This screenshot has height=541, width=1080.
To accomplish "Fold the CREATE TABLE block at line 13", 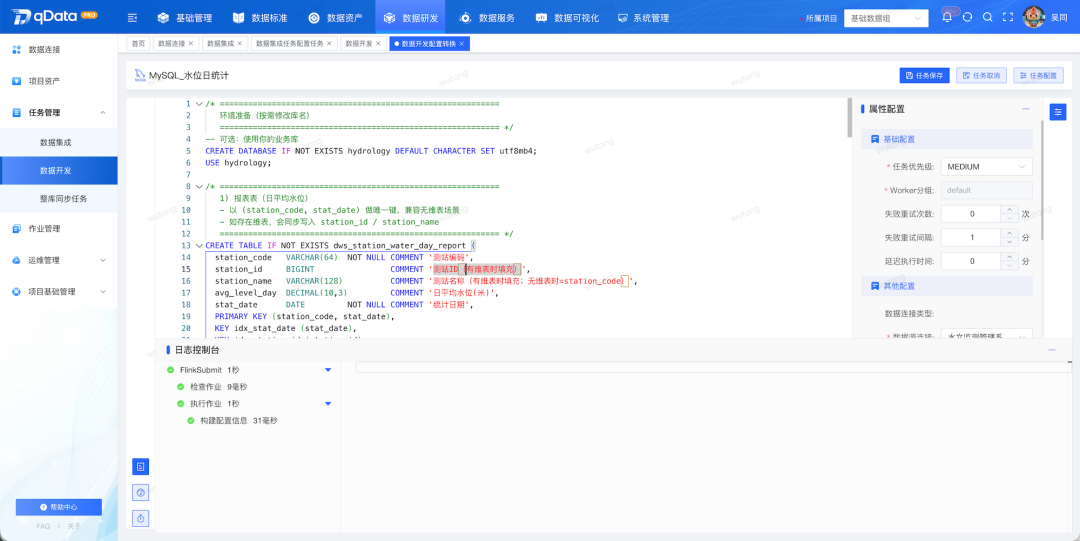I will pyautogui.click(x=199, y=245).
